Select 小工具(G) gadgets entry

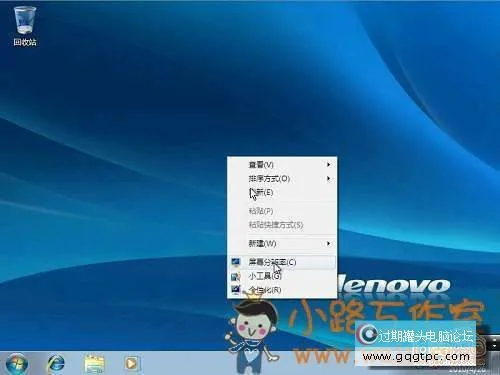coord(282,276)
